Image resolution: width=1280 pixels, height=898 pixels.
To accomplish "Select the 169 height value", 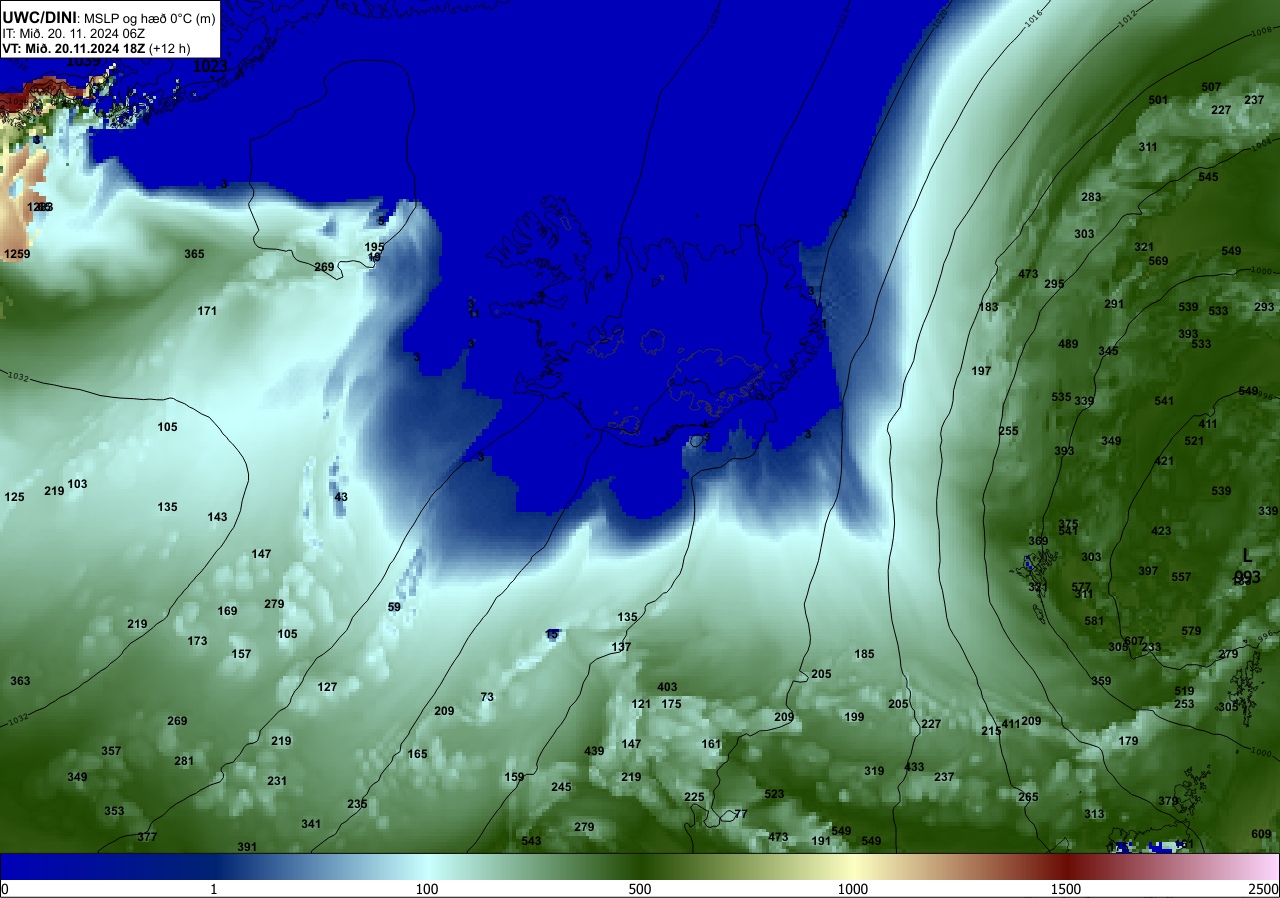I will point(227,611).
